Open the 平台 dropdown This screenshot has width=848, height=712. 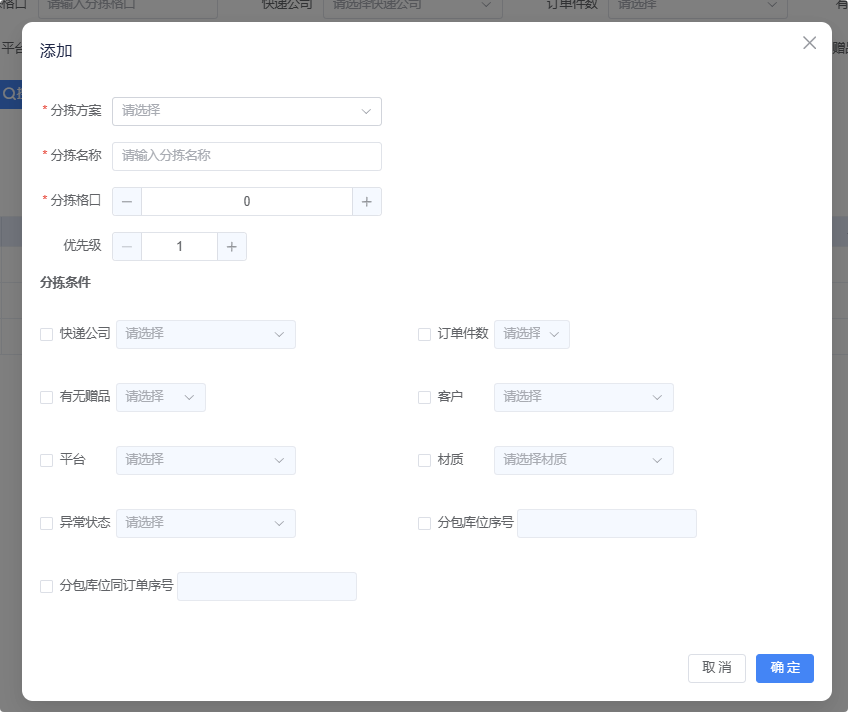(206, 460)
